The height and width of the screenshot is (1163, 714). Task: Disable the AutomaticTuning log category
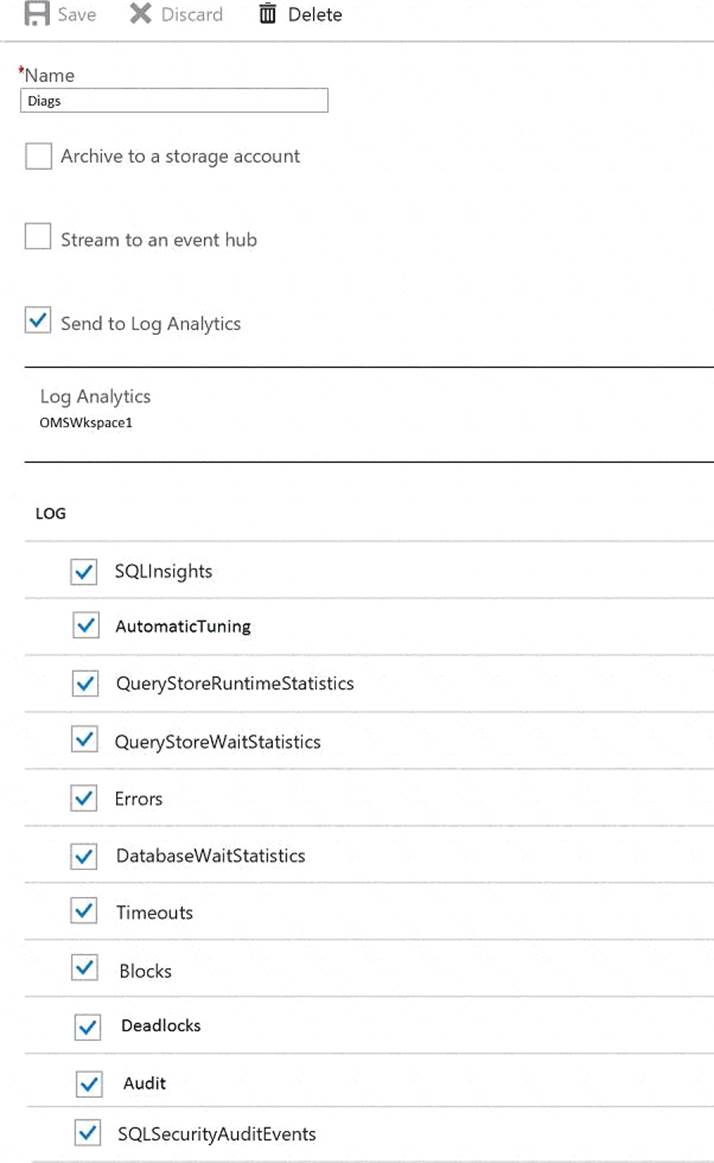coord(86,626)
